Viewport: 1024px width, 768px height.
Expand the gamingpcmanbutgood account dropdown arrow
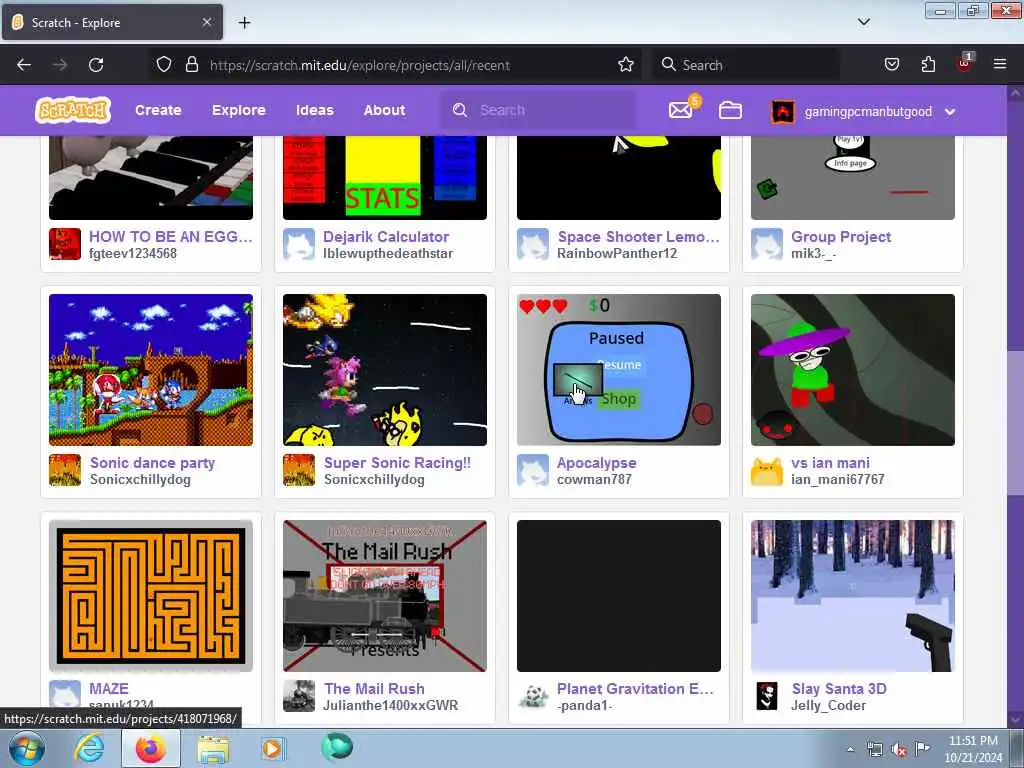click(x=950, y=112)
